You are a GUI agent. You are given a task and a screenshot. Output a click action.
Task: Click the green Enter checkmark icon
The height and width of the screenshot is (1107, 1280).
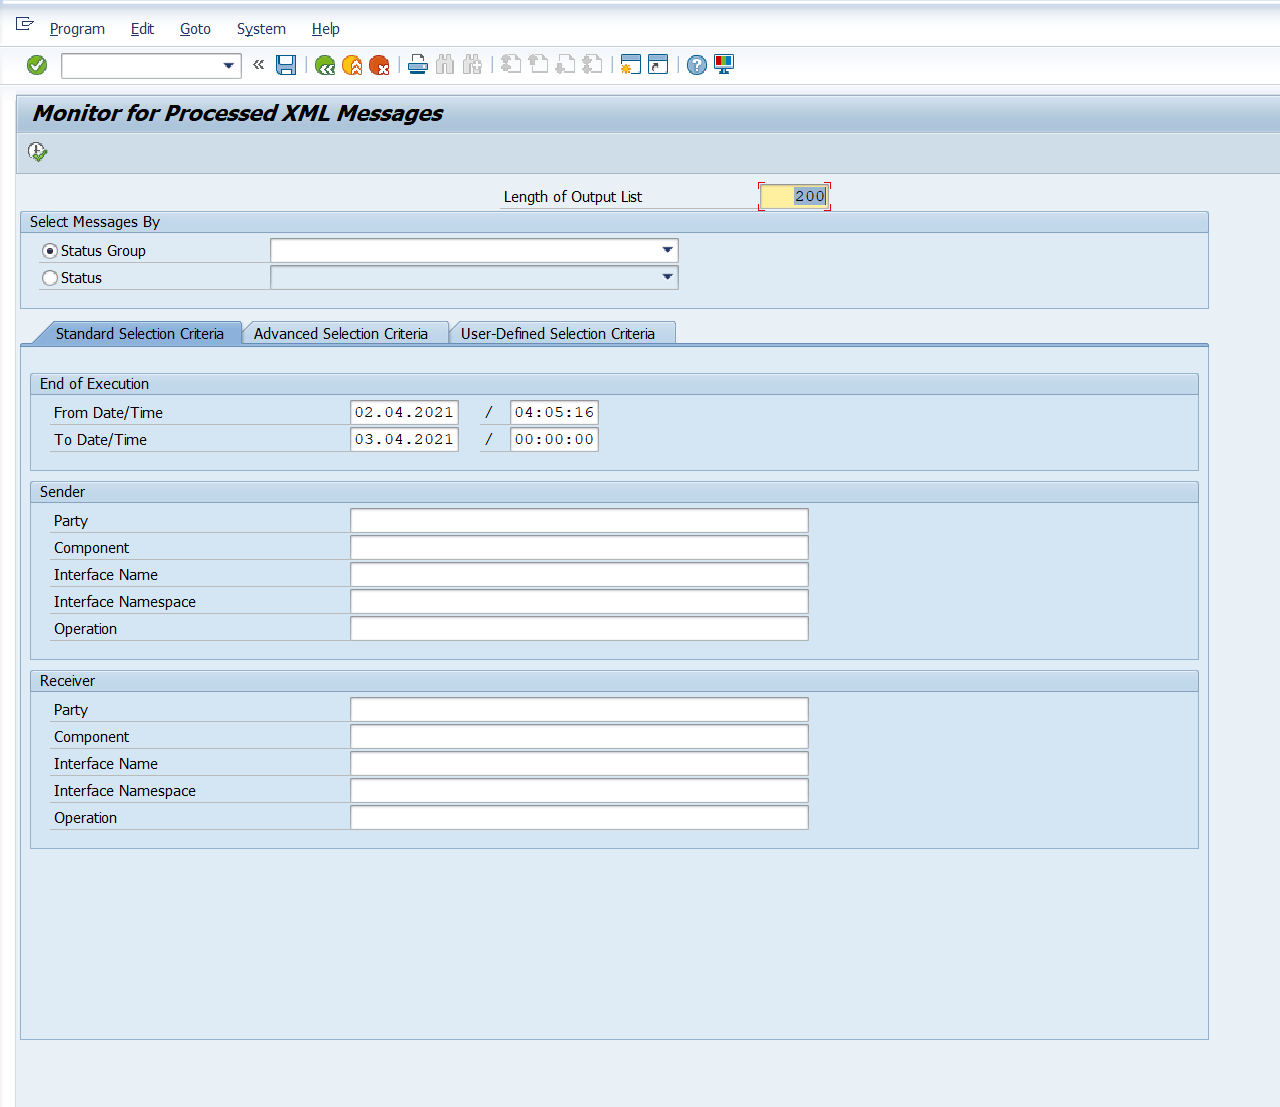click(x=37, y=65)
